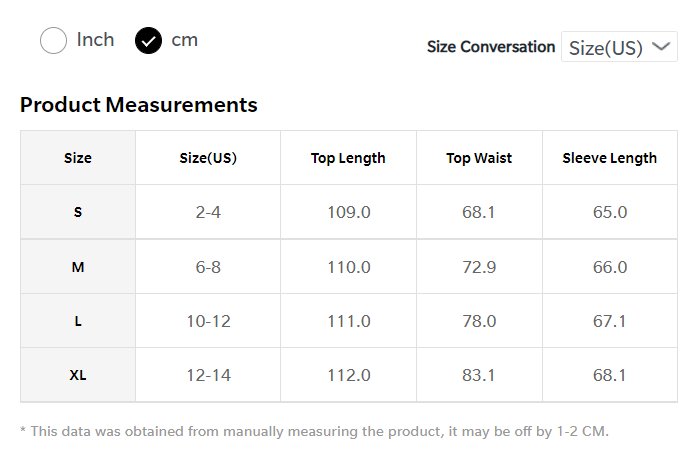Select the S size row label
The image size is (693, 452).
point(78,212)
